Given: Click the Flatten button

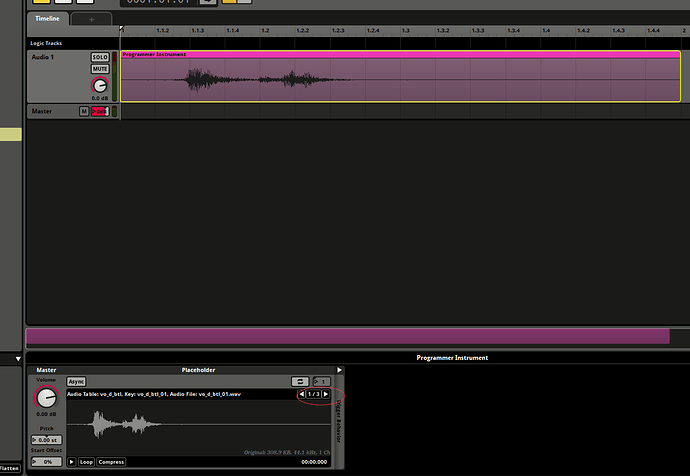Looking at the screenshot, I should tap(9, 468).
